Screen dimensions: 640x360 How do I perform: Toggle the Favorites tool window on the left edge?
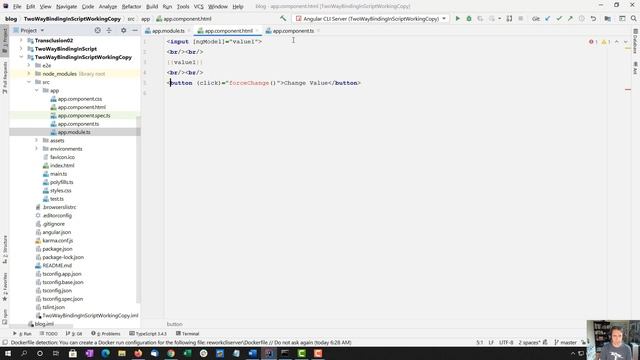[5, 287]
